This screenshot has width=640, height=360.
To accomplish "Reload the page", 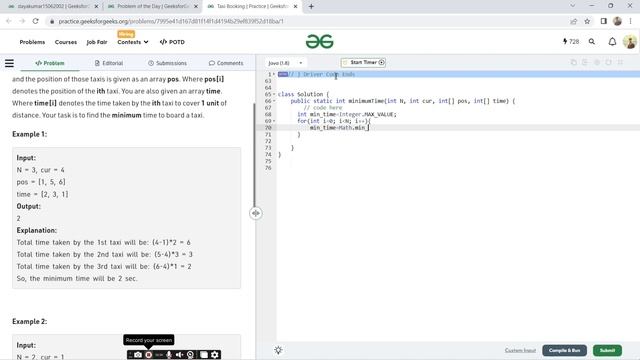I will pyautogui.click(x=36, y=21).
